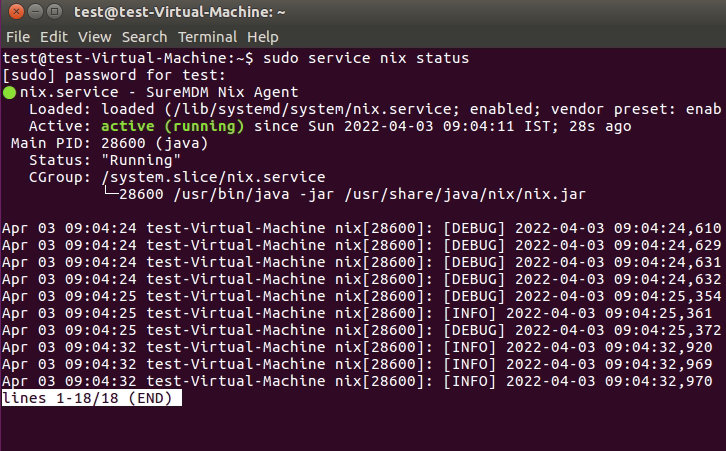Image resolution: width=726 pixels, height=451 pixels.
Task: Open the Edit menu
Action: coord(56,36)
